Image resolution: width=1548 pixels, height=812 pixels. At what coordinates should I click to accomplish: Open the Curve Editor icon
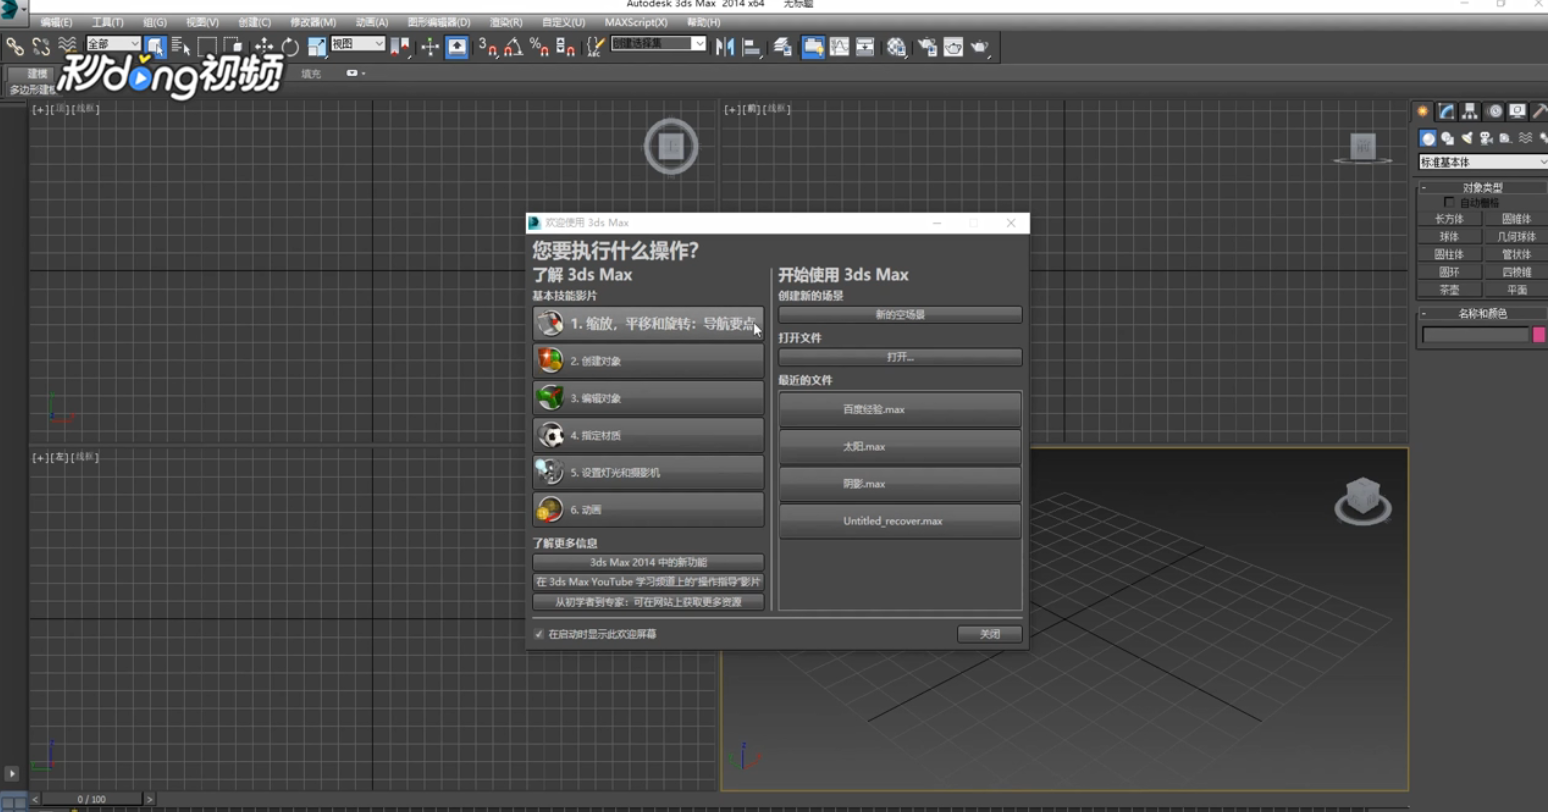pyautogui.click(x=839, y=46)
